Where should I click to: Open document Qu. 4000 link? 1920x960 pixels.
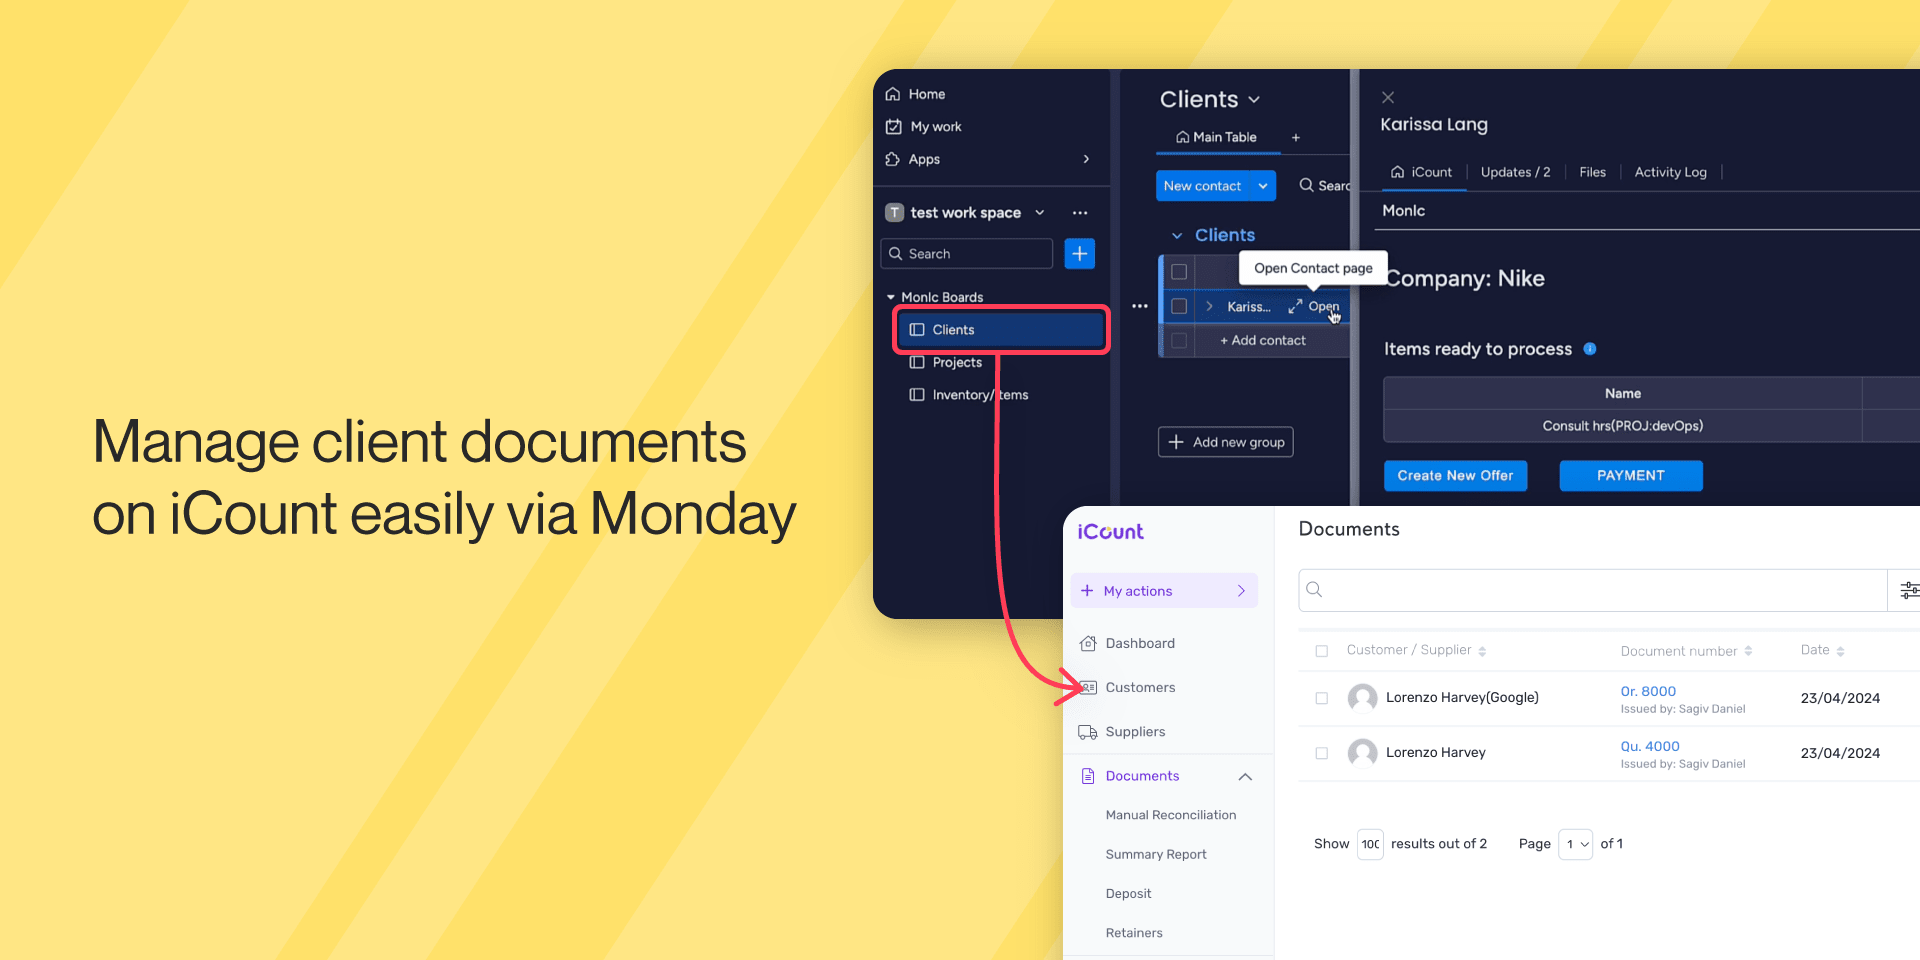coord(1650,746)
